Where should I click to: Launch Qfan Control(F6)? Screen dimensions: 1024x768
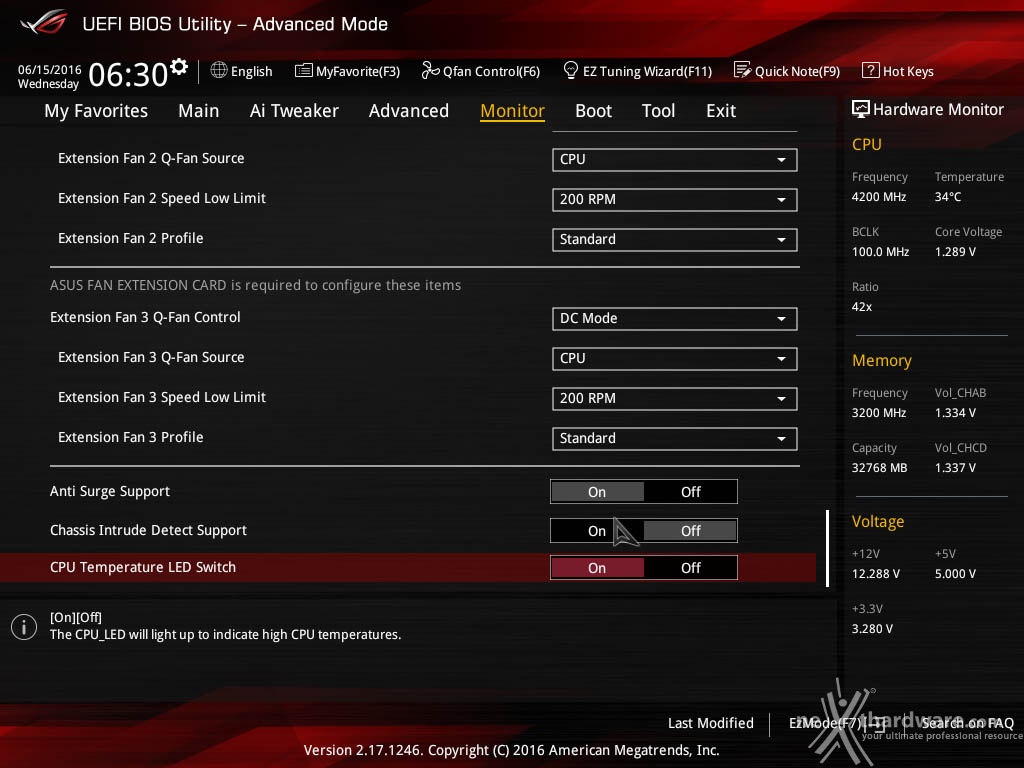[492, 71]
